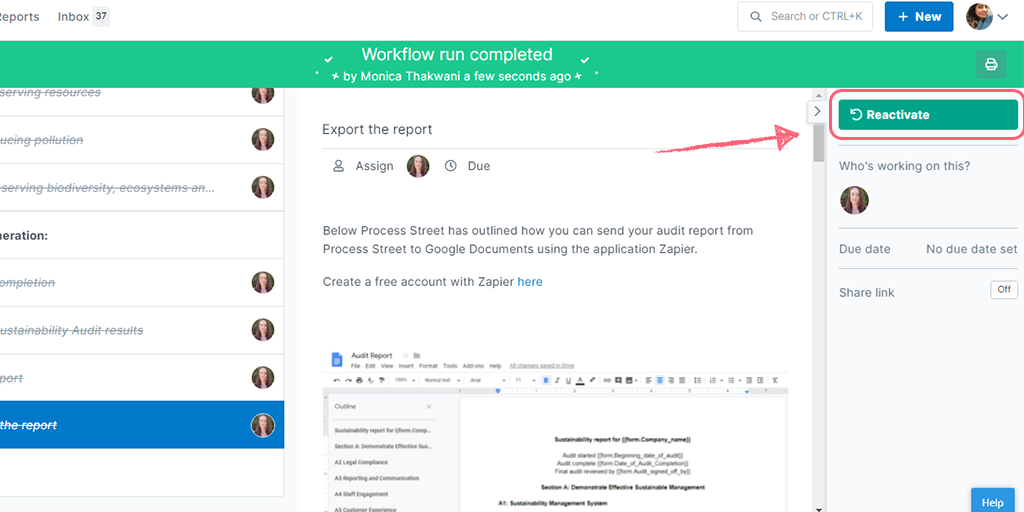Click the blue New button

coord(918,17)
